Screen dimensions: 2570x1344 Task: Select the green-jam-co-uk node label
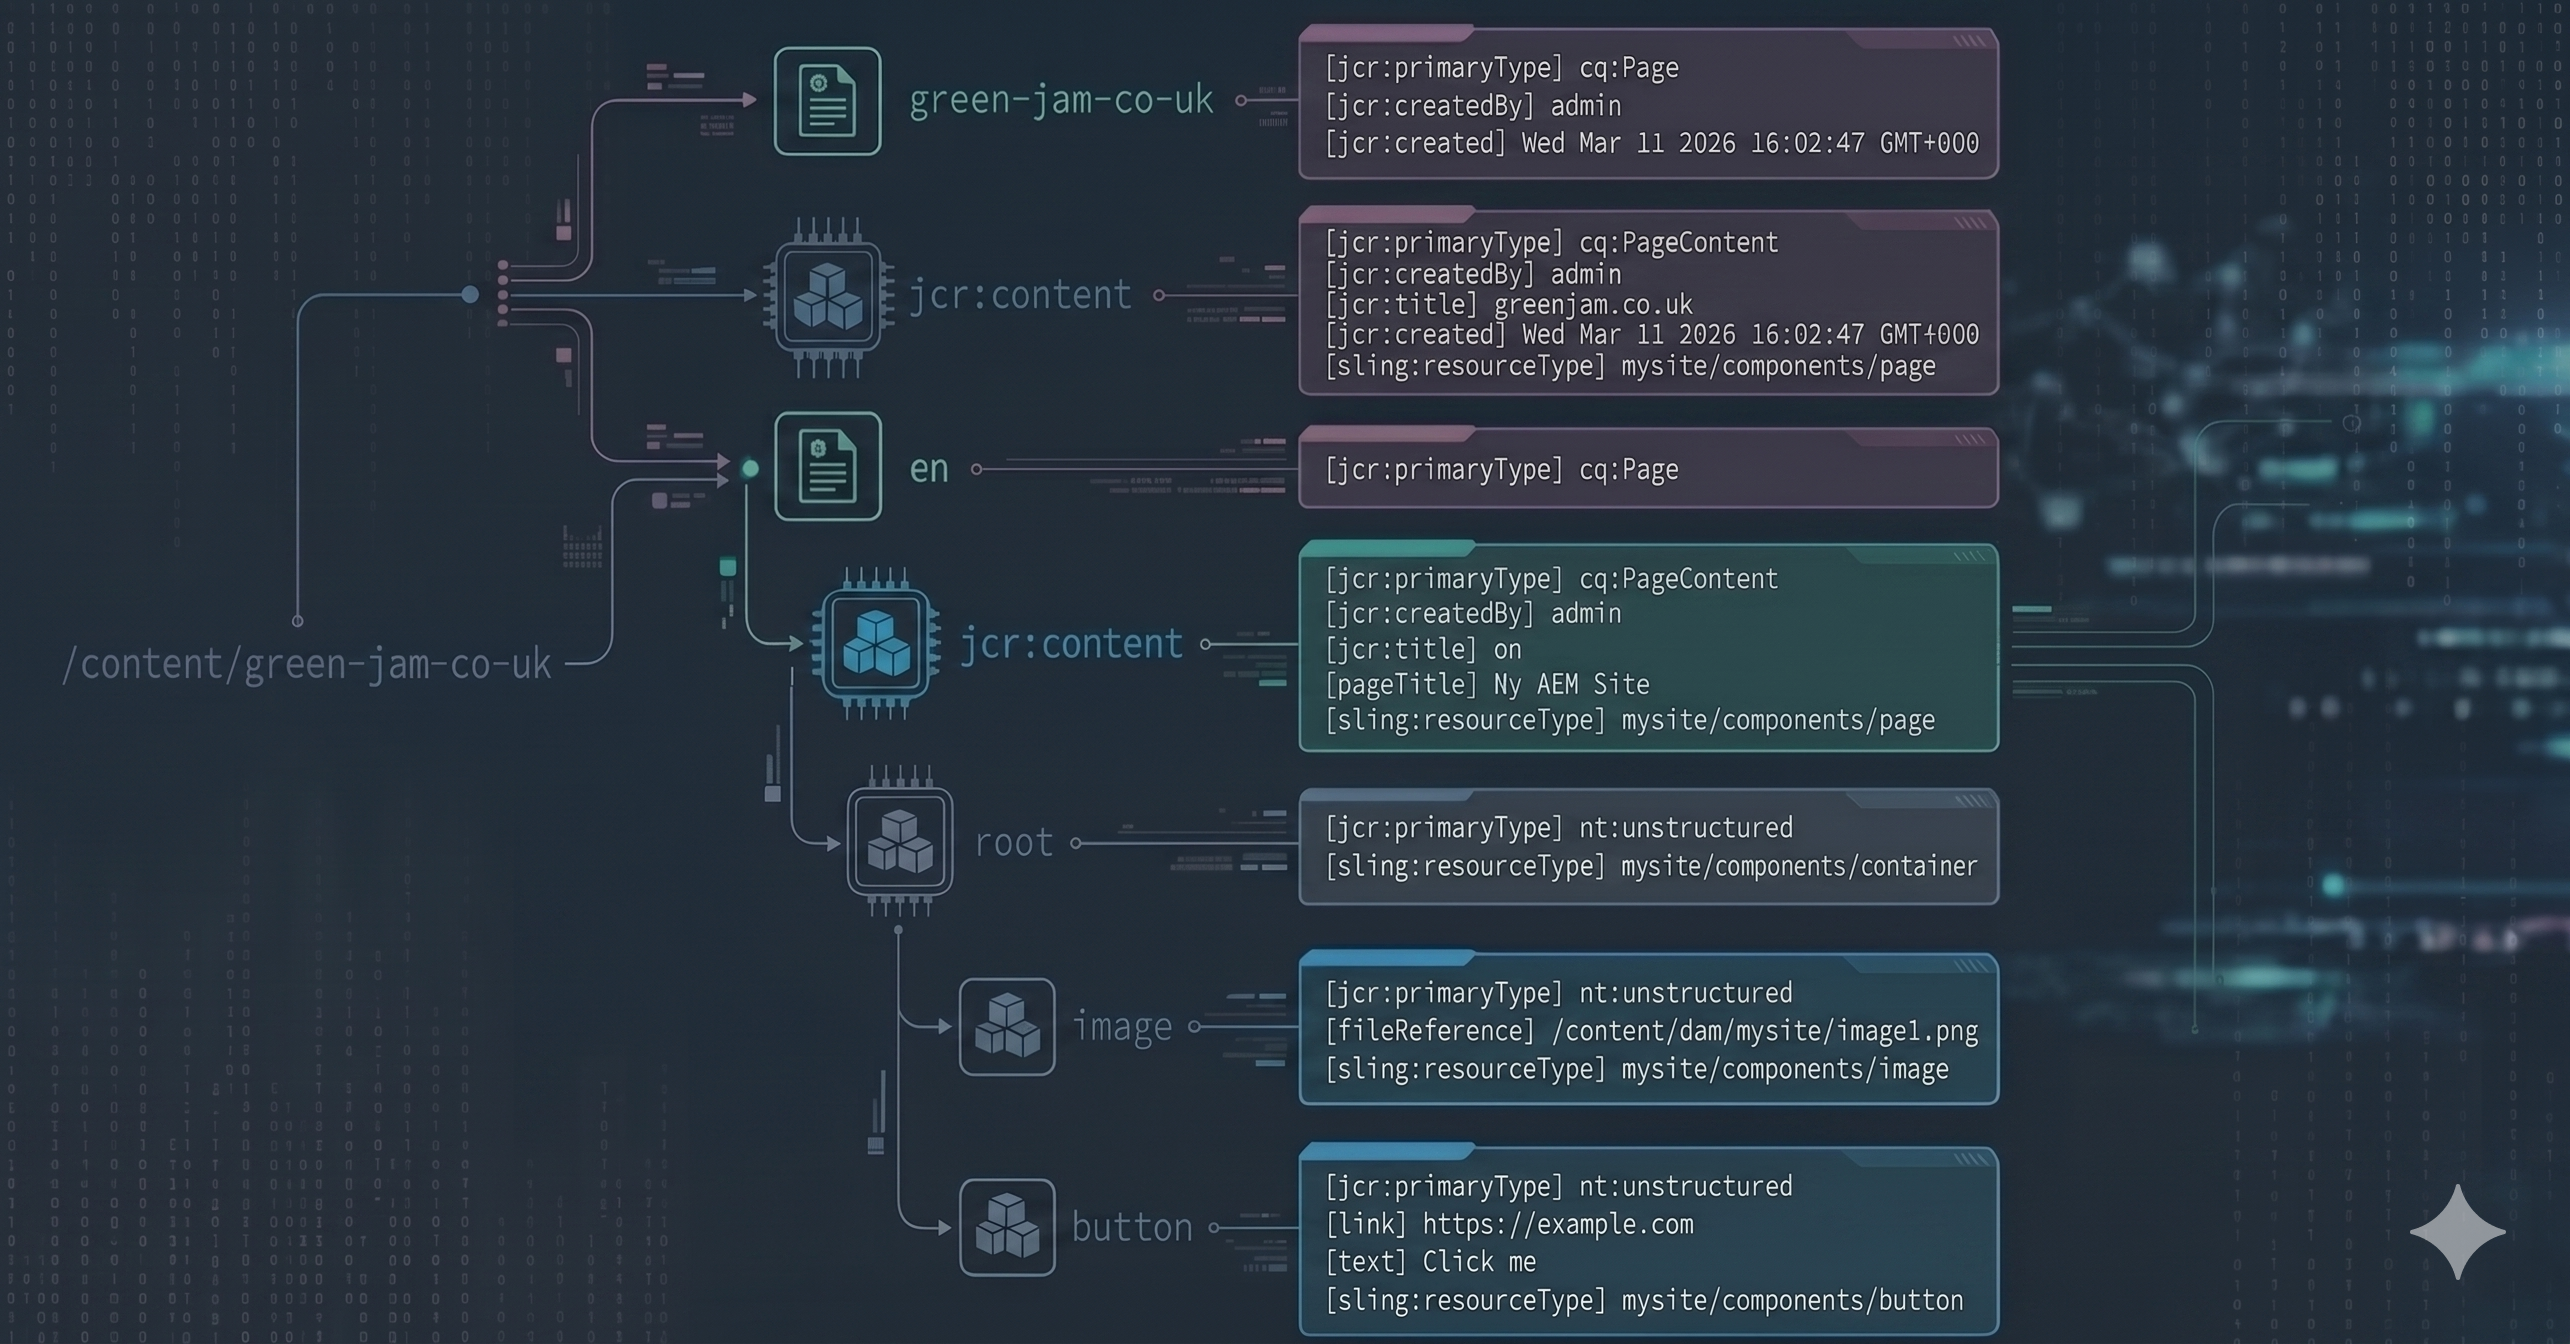[x=1061, y=100]
